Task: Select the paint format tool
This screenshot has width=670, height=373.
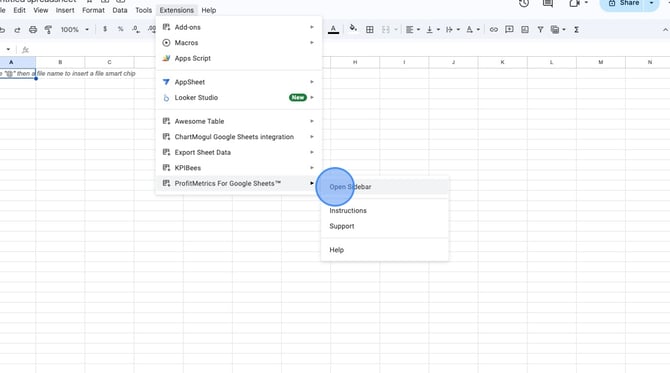Action: [48, 29]
